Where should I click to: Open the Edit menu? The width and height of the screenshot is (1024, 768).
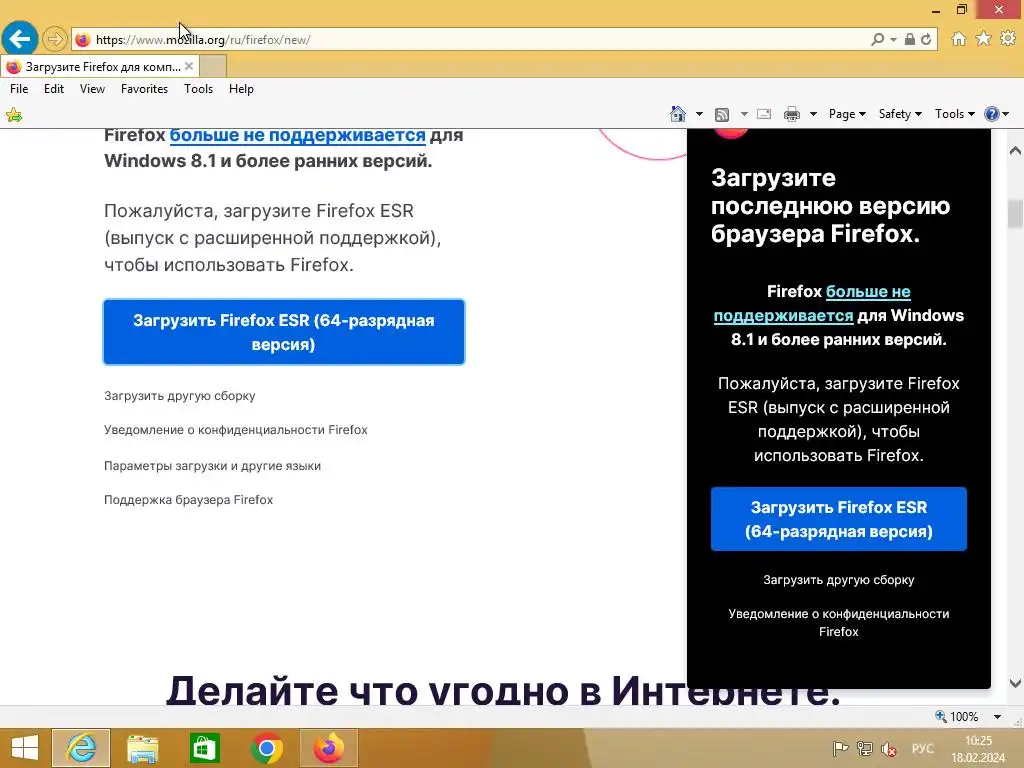[x=54, y=89]
